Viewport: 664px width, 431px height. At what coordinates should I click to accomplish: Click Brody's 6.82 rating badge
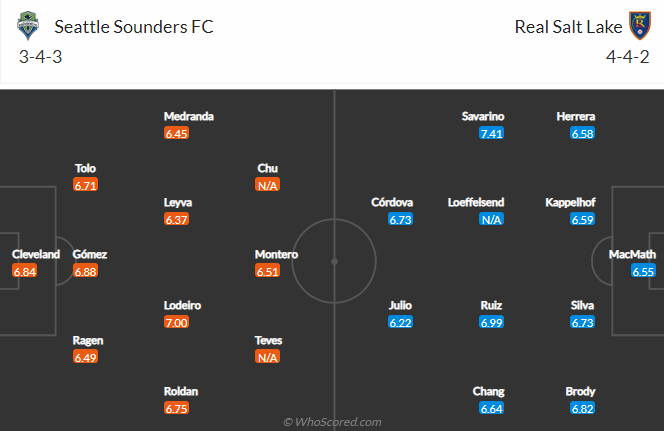583,409
